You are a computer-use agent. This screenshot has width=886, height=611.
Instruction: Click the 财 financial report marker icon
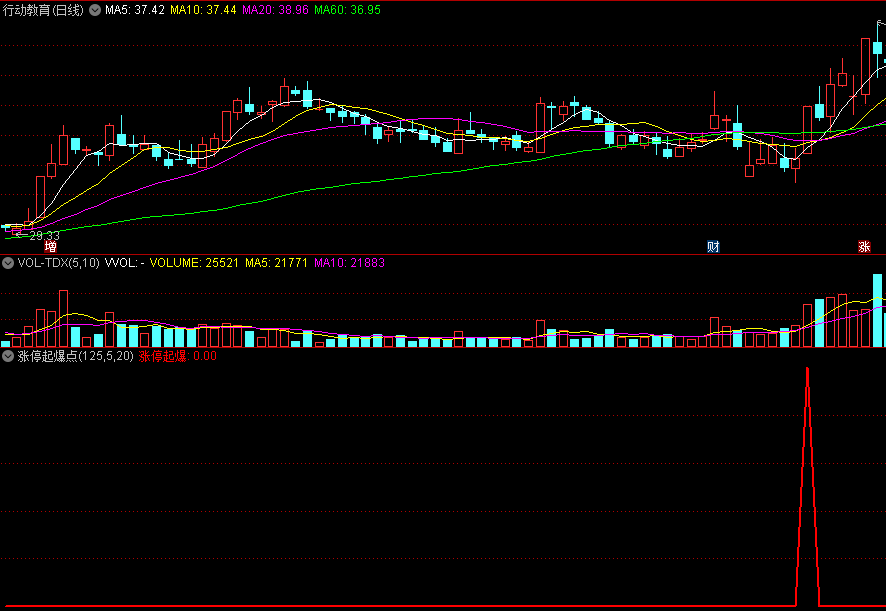[713, 246]
